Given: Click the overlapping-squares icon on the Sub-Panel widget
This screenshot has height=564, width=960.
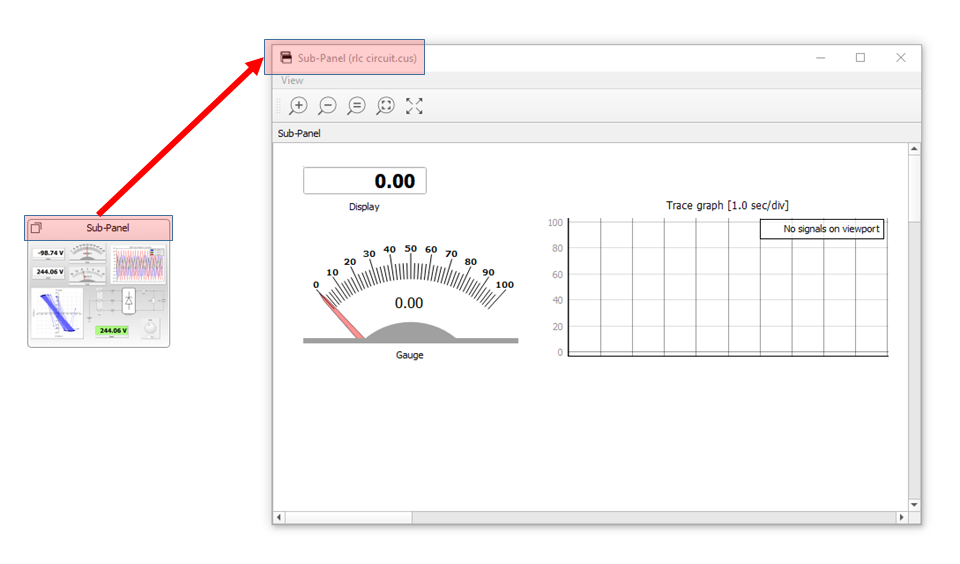Looking at the screenshot, I should (37, 228).
